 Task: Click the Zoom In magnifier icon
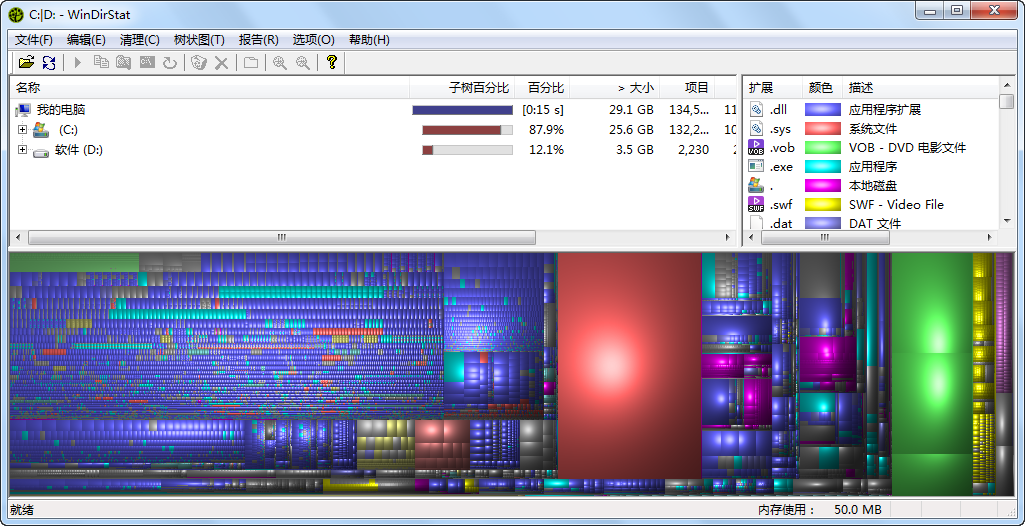coord(279,62)
